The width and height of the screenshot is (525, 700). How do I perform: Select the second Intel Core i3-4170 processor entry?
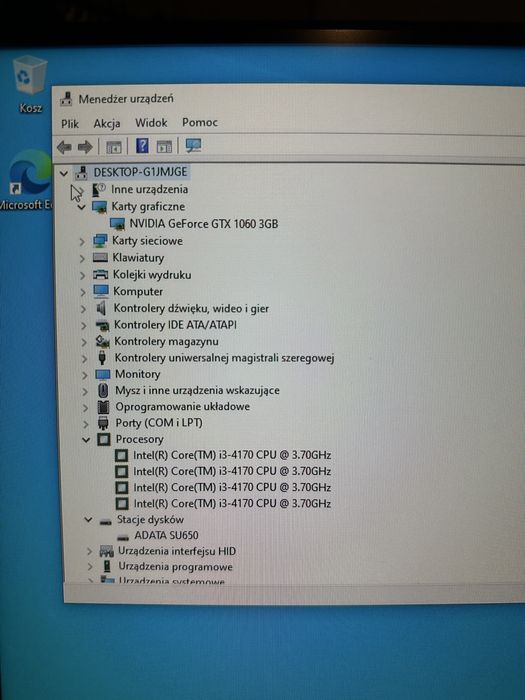click(232, 471)
